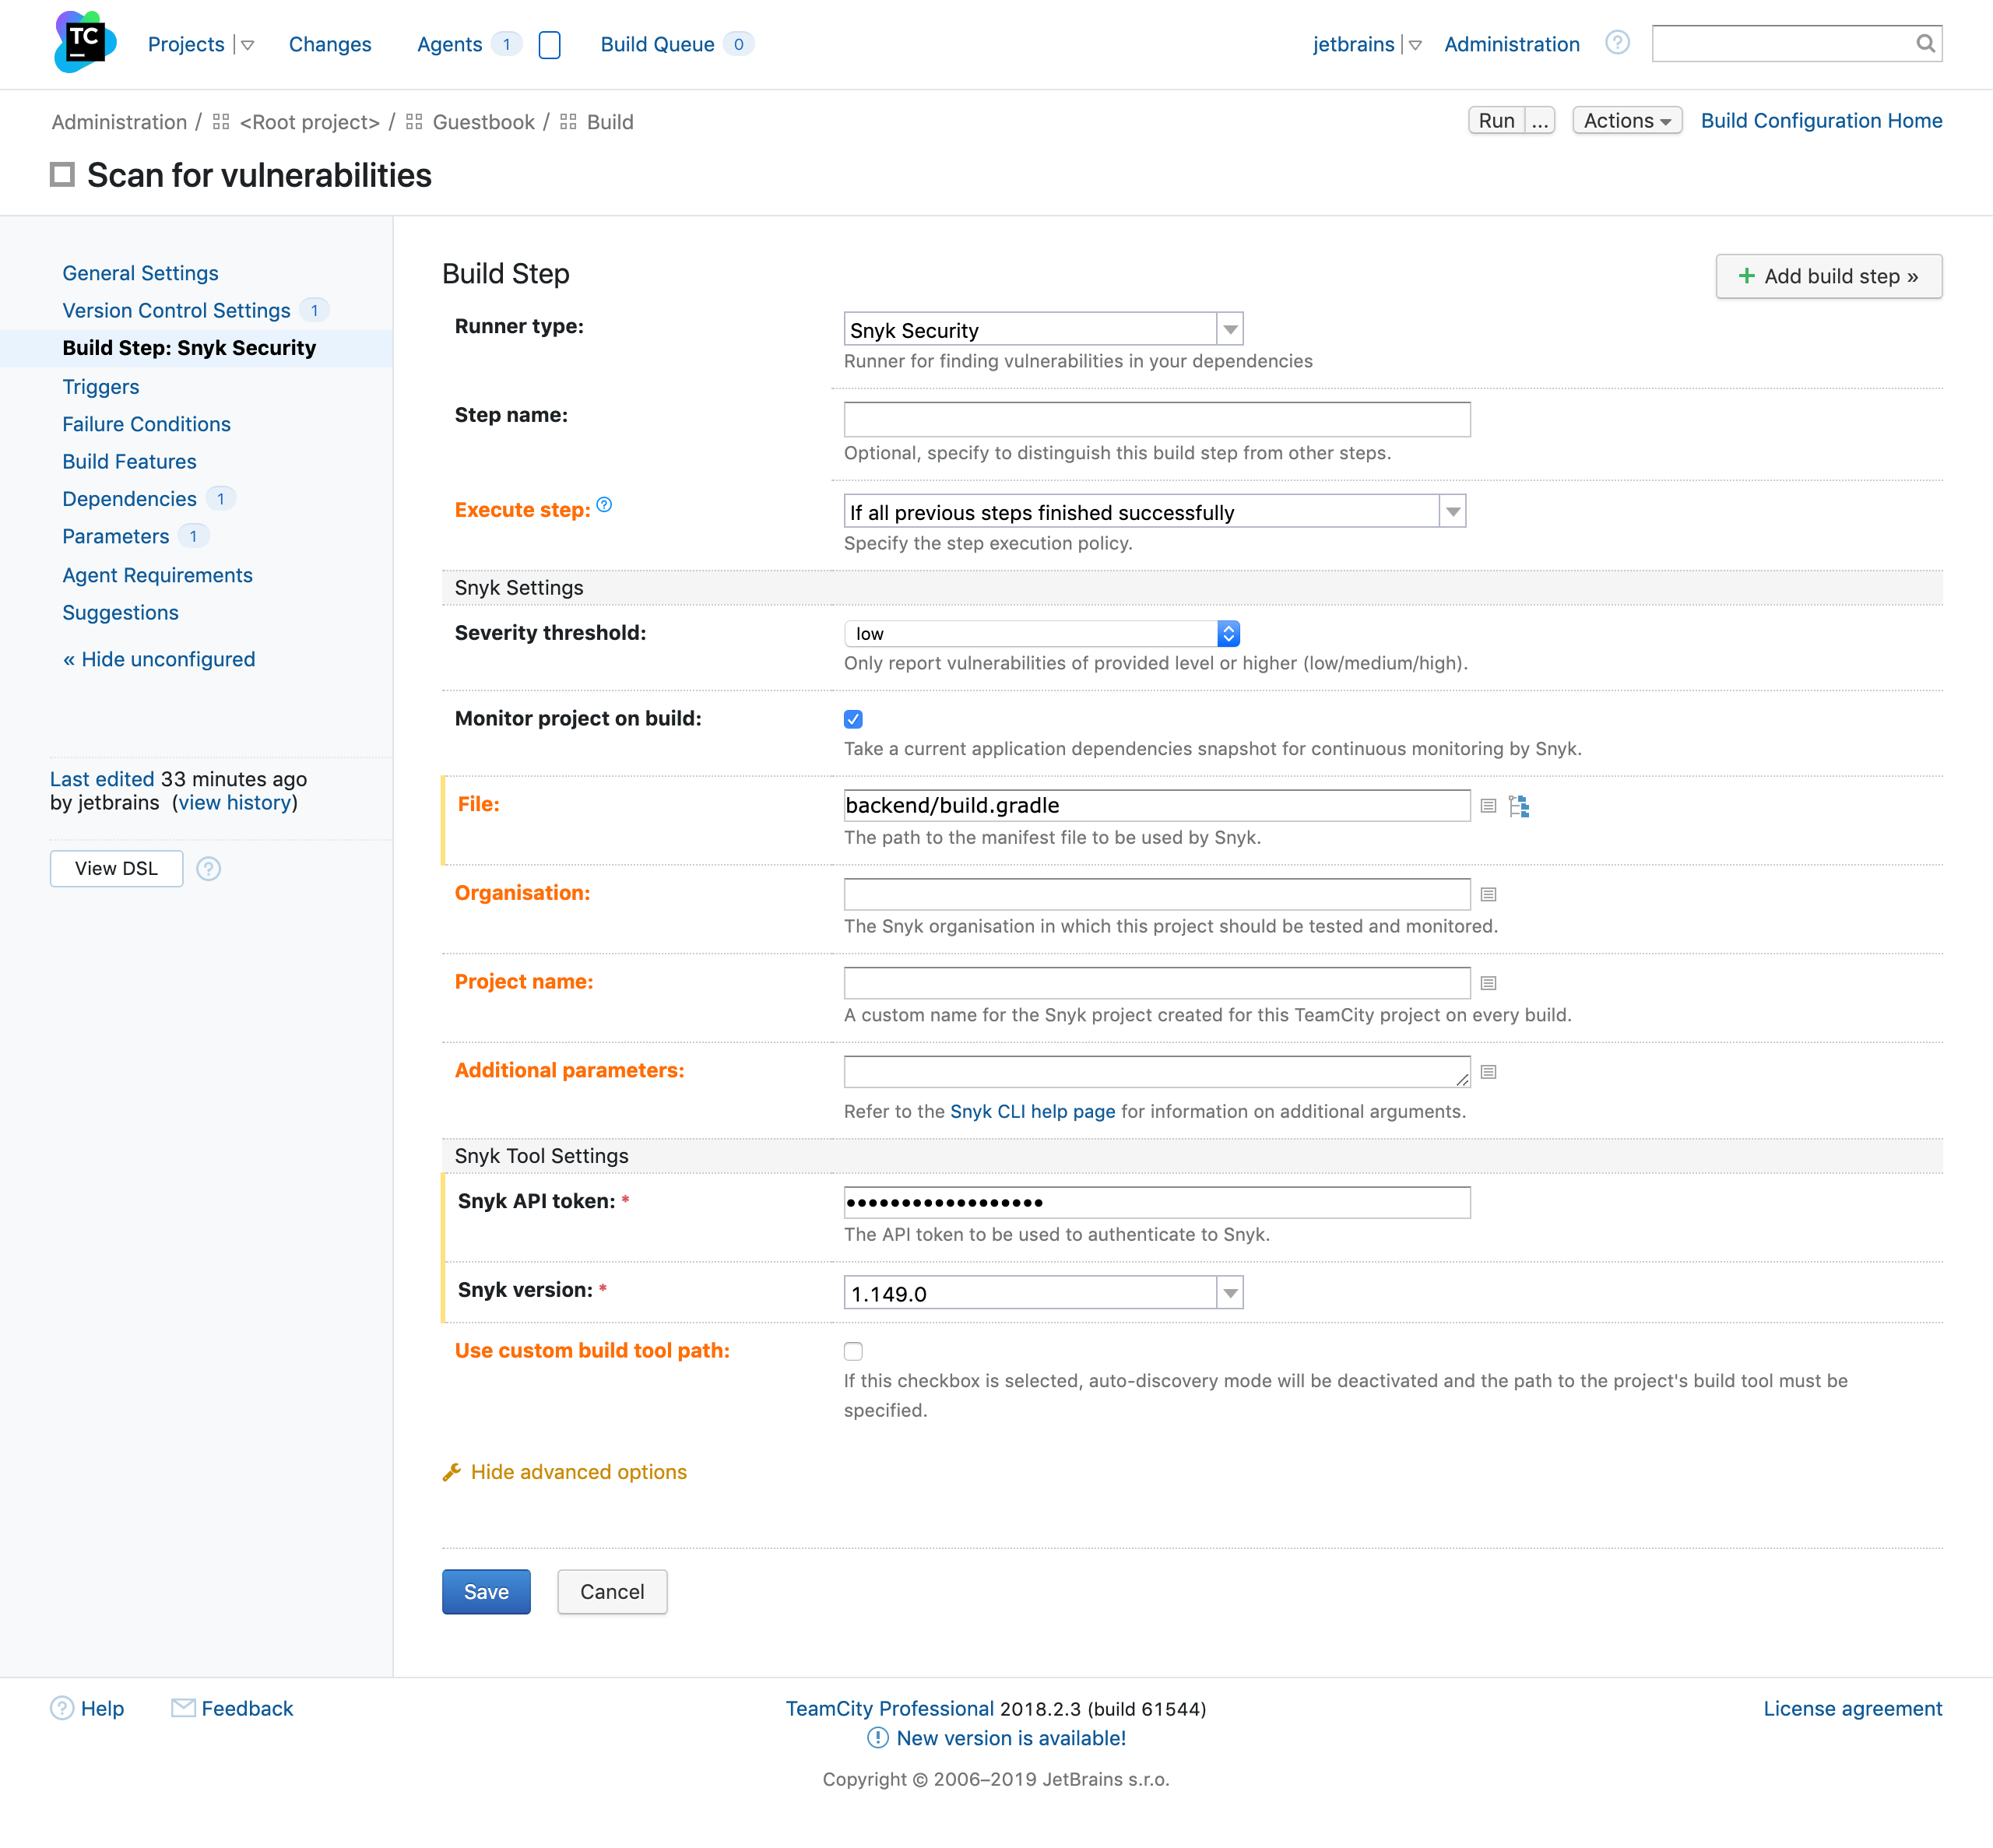Open the Snyk CLI help page link

[x=1032, y=1112]
